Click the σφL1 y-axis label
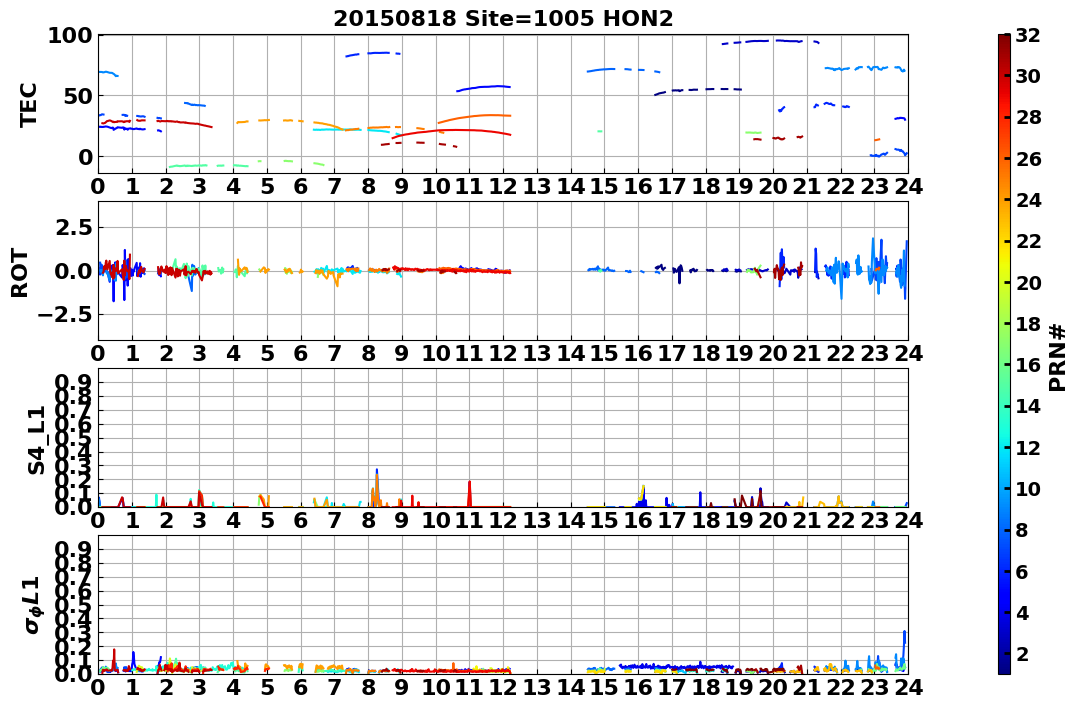Screen dimensions: 1077x709 pyautogui.click(x=32, y=605)
